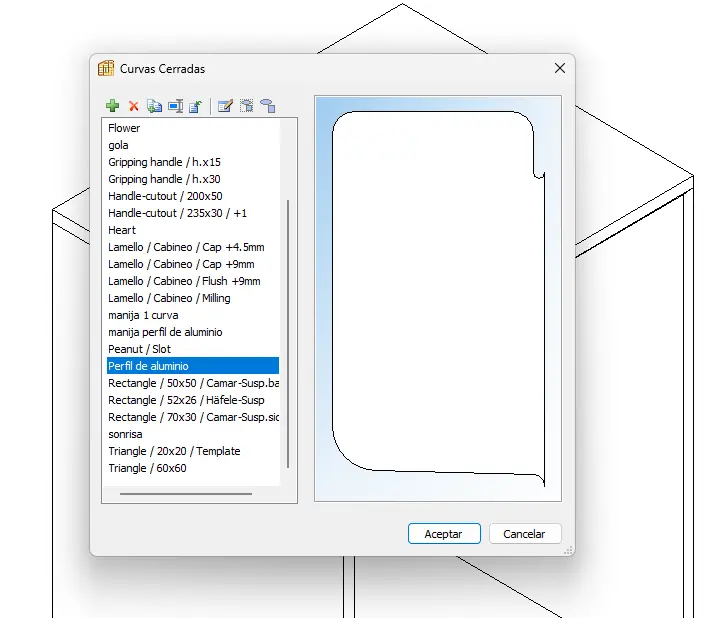
Task: Select Peanut / Slot from the list
Action: pos(142,349)
